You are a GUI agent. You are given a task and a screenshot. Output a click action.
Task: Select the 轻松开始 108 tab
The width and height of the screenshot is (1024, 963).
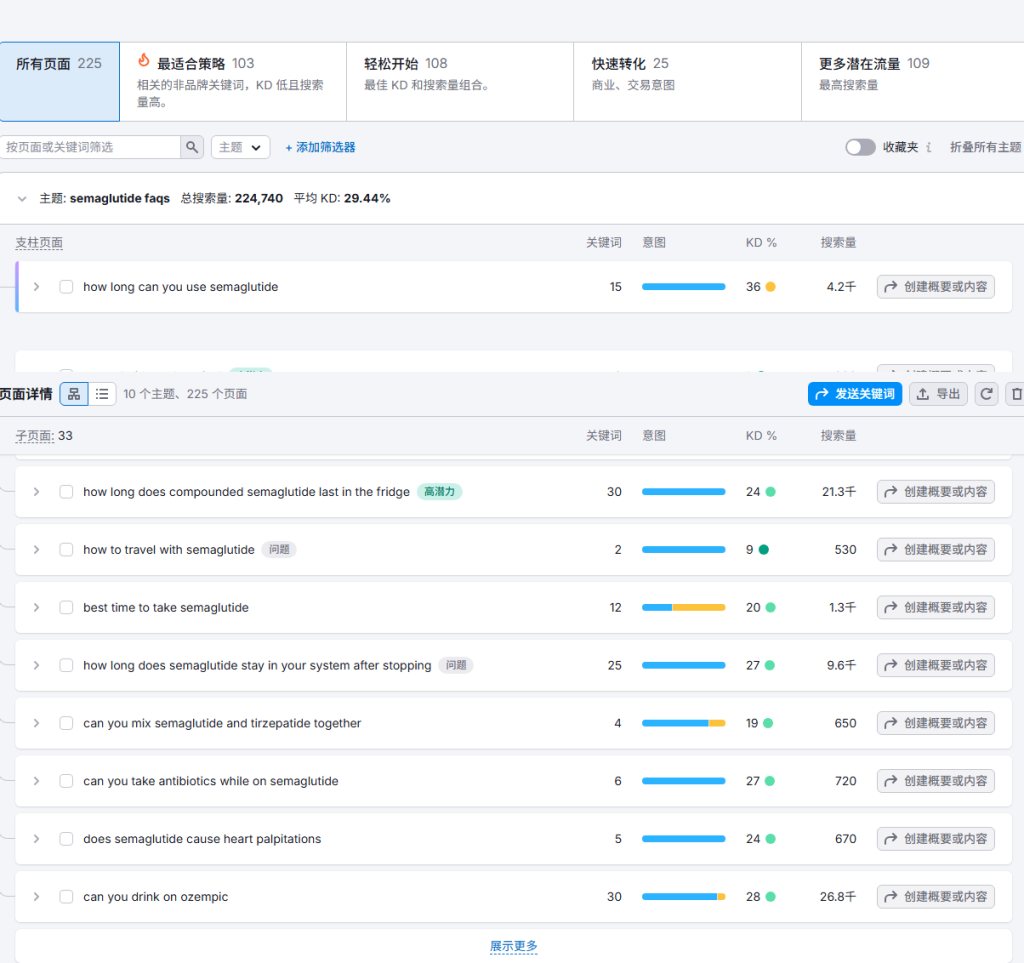click(460, 82)
